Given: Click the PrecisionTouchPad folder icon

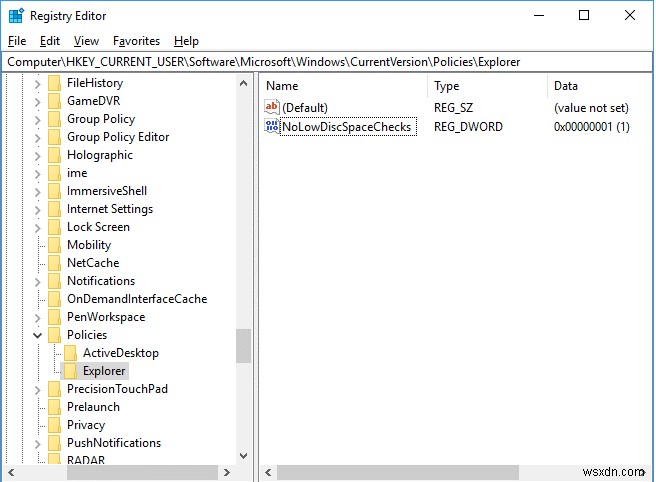Looking at the screenshot, I should 54,389.
